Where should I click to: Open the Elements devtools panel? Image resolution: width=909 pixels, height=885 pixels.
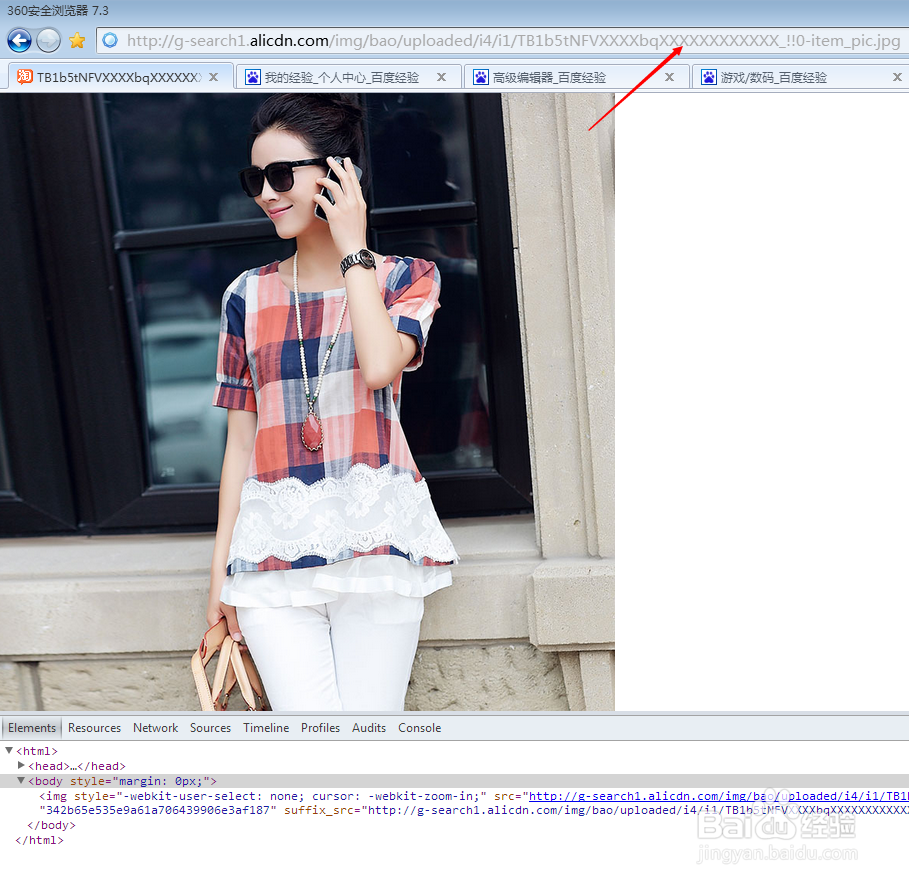click(32, 728)
